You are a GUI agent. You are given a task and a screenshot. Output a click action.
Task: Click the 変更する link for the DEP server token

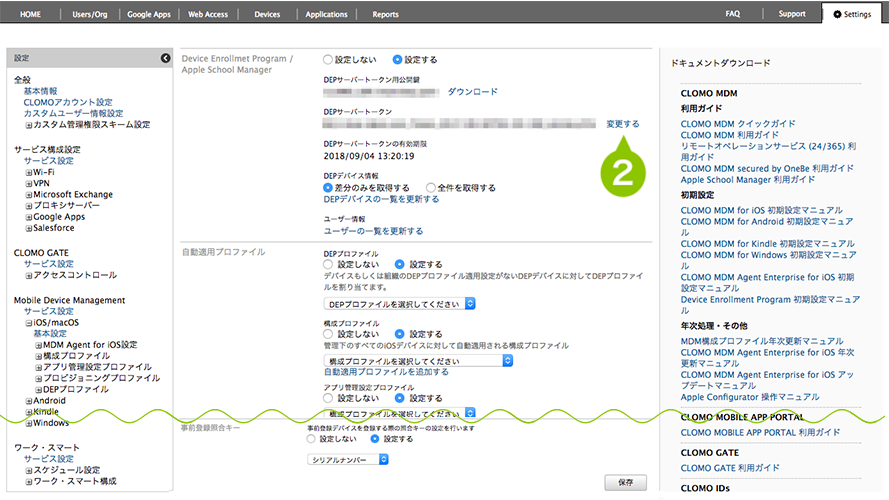[x=623, y=124]
